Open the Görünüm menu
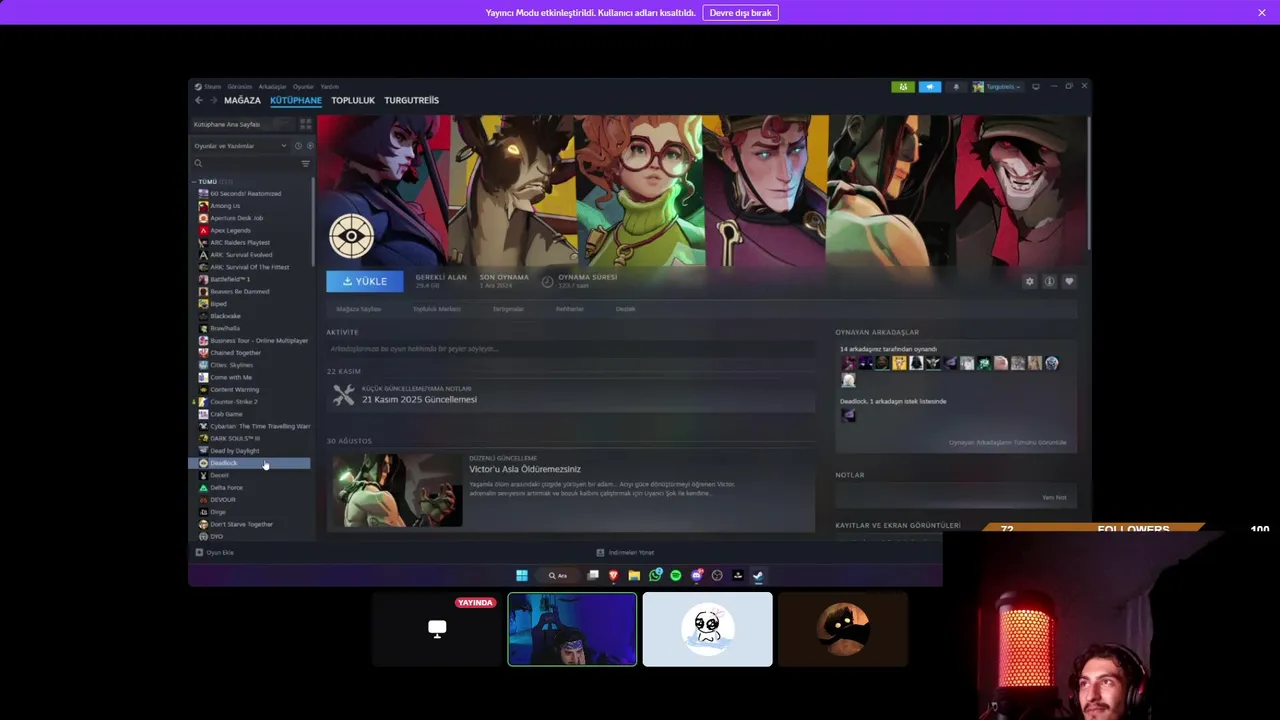 click(x=240, y=87)
